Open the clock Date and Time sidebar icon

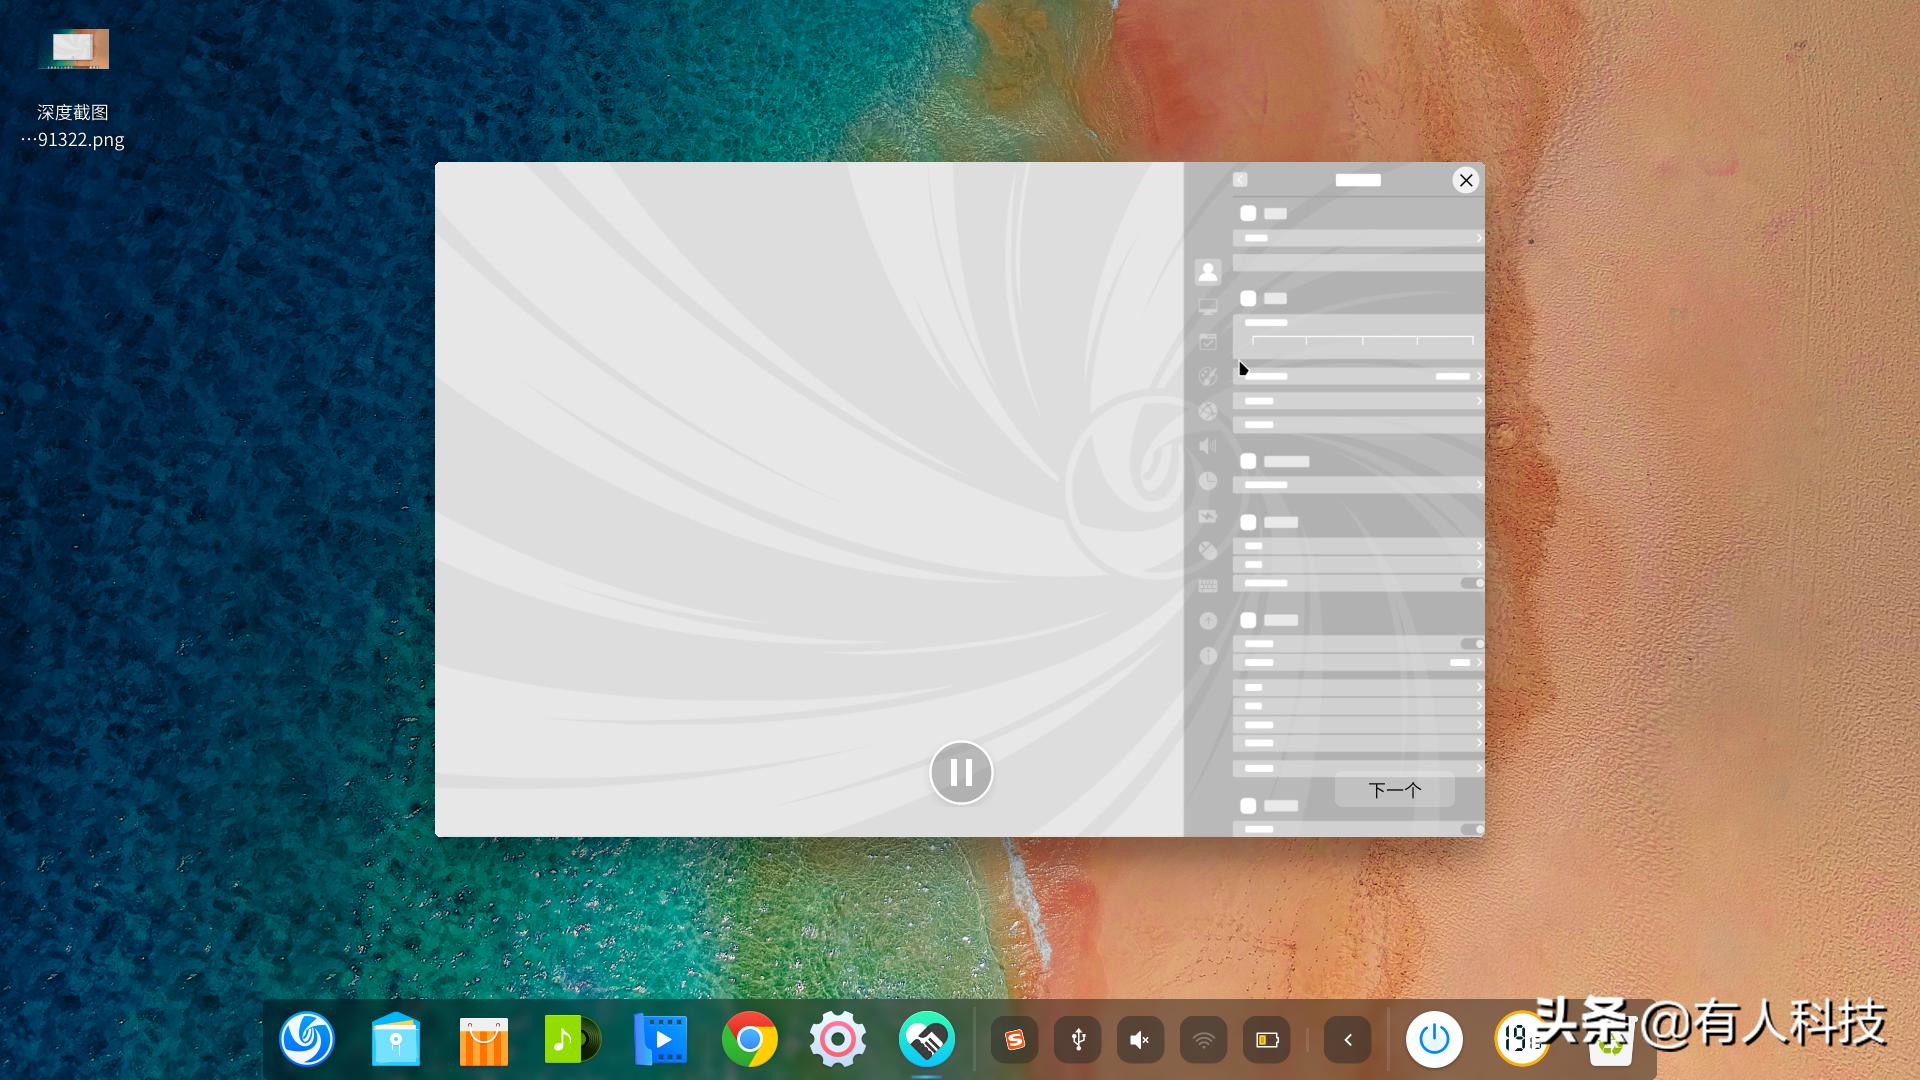pyautogui.click(x=1208, y=481)
